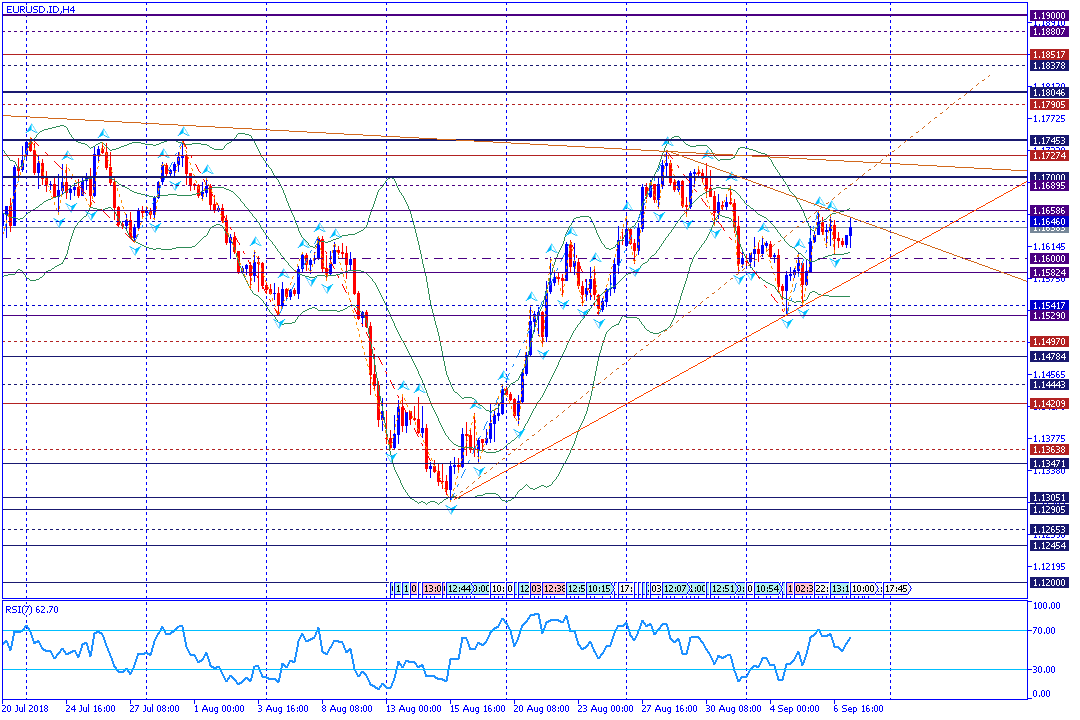Viewport: 1080px width, 720px height.
Task: Select the red 1.18517 price label
Action: (1050, 54)
